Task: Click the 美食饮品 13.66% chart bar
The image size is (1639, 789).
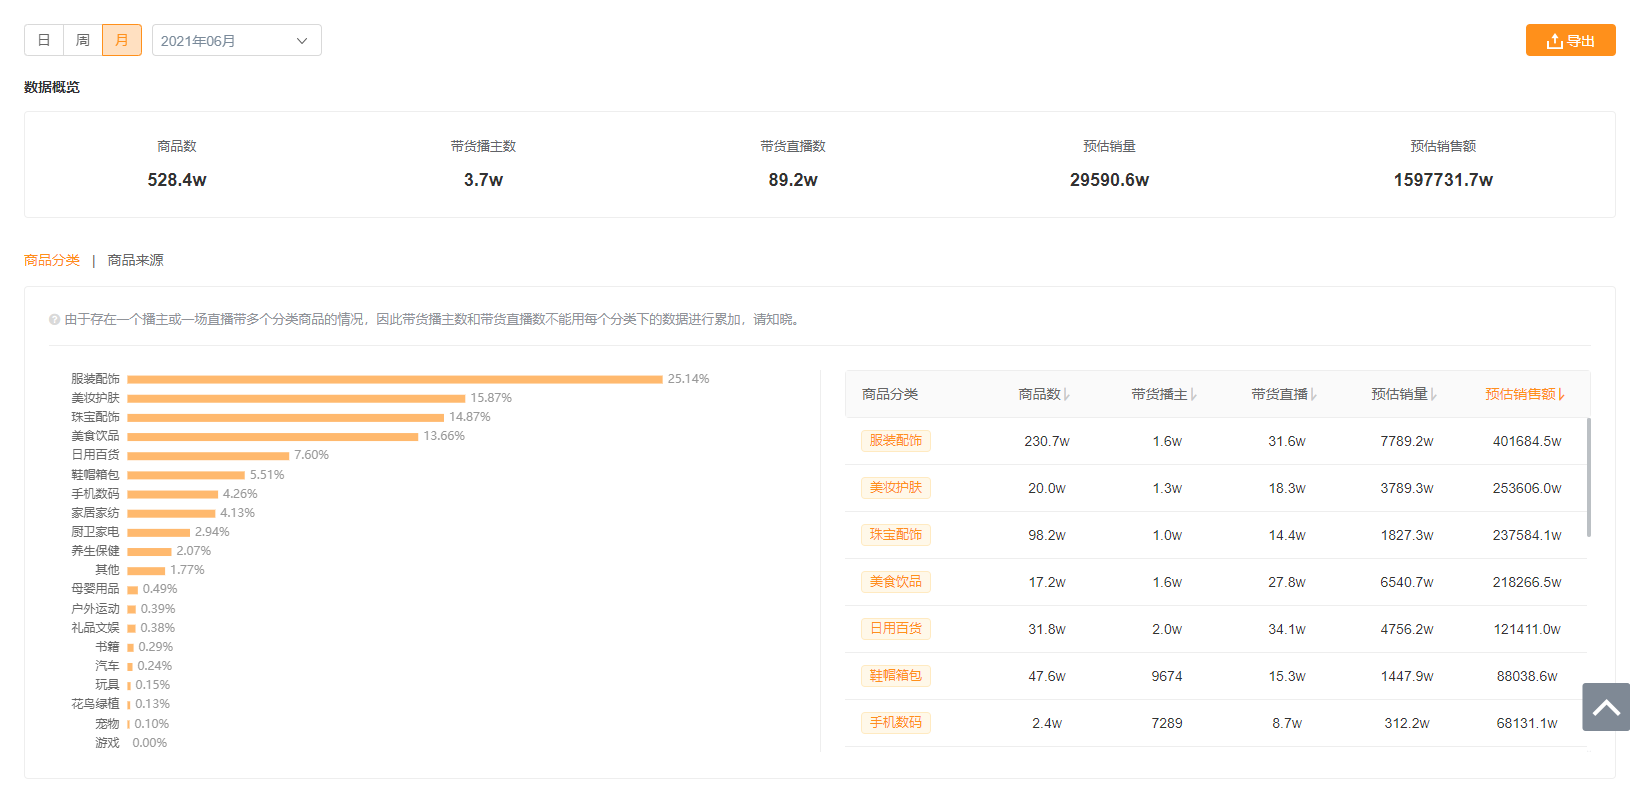Action: pos(272,436)
